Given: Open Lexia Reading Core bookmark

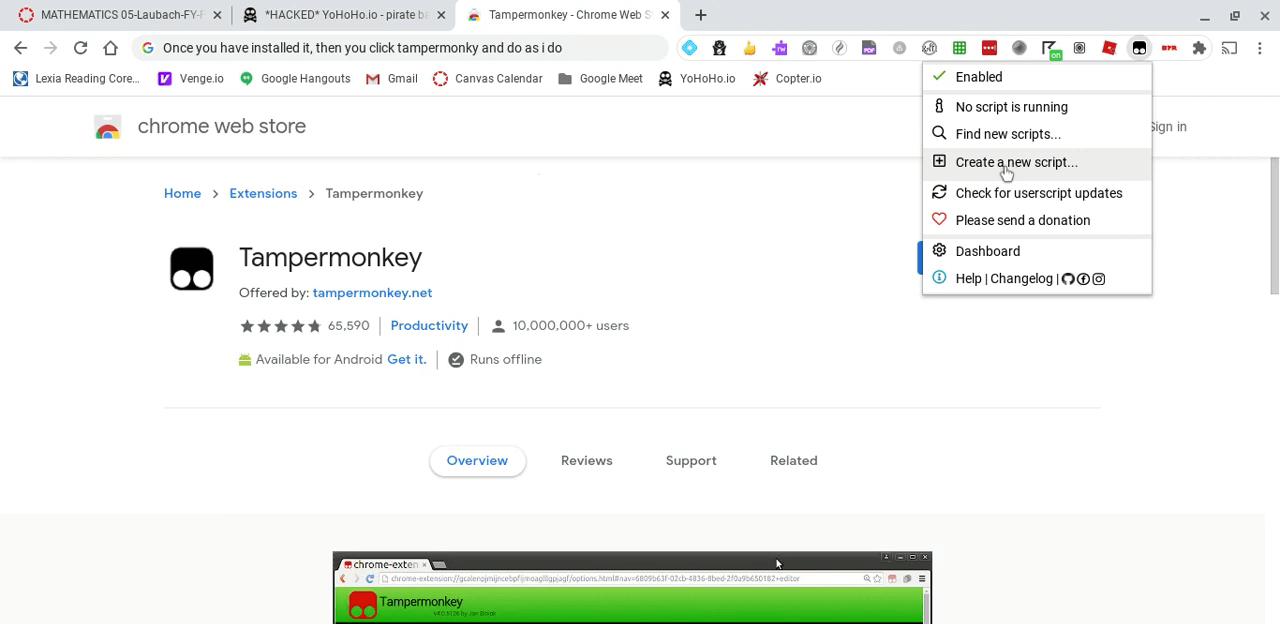Looking at the screenshot, I should [x=76, y=78].
